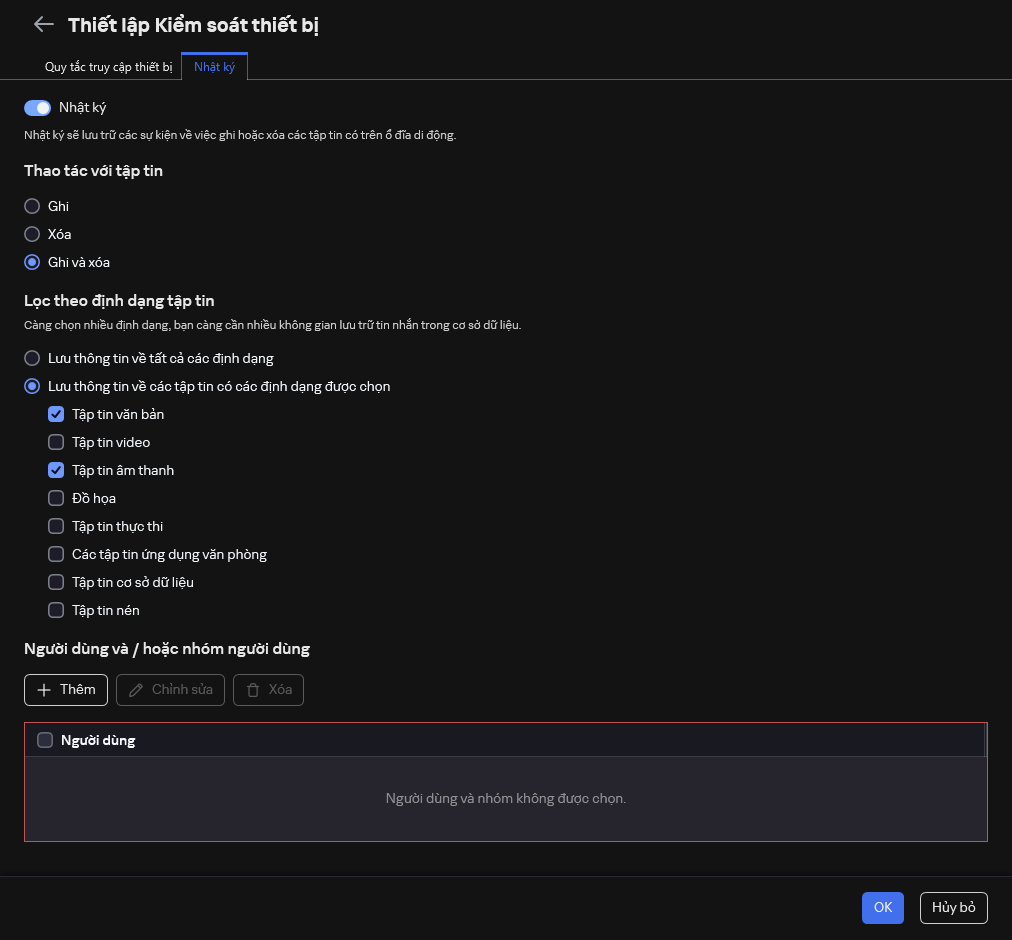Toggle the Nhật ký switch off

pos(38,108)
